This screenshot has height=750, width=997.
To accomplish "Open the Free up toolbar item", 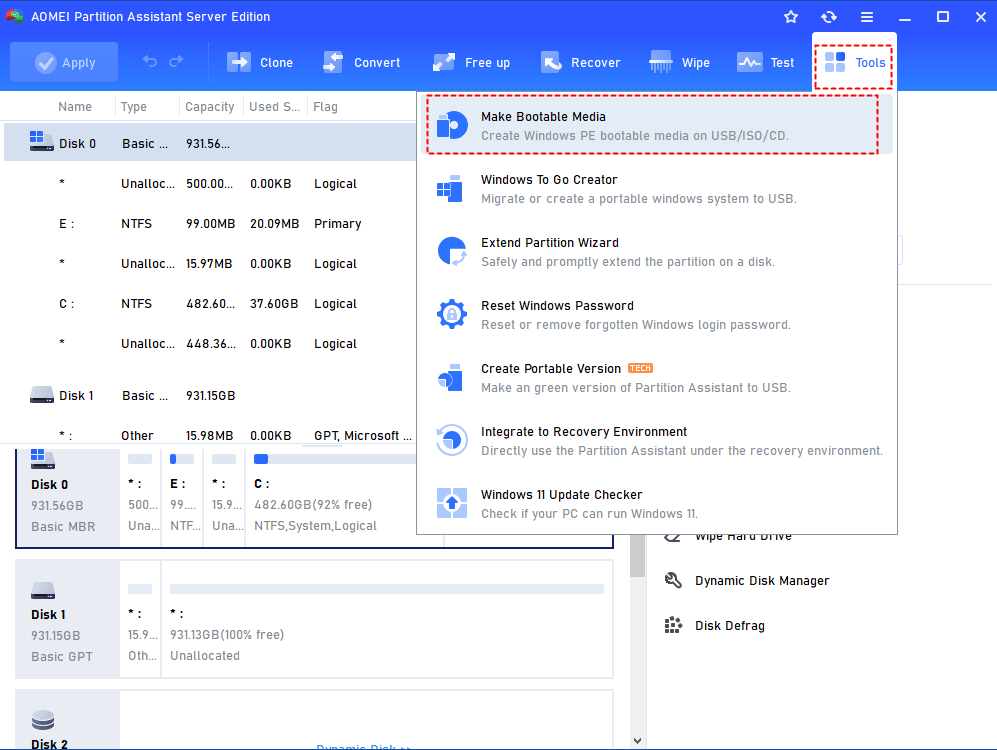I will (471, 62).
